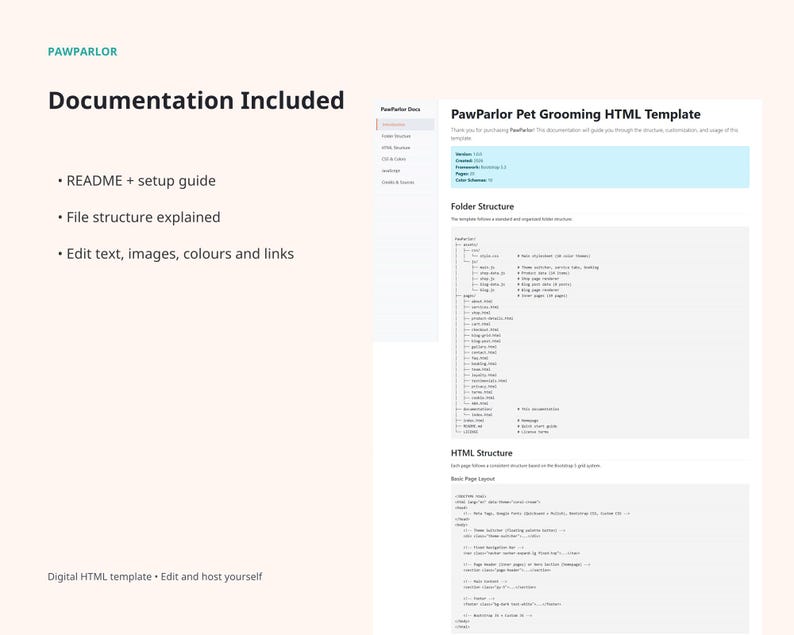Click the Framework line in the info box
794x635 pixels.
click(481, 167)
